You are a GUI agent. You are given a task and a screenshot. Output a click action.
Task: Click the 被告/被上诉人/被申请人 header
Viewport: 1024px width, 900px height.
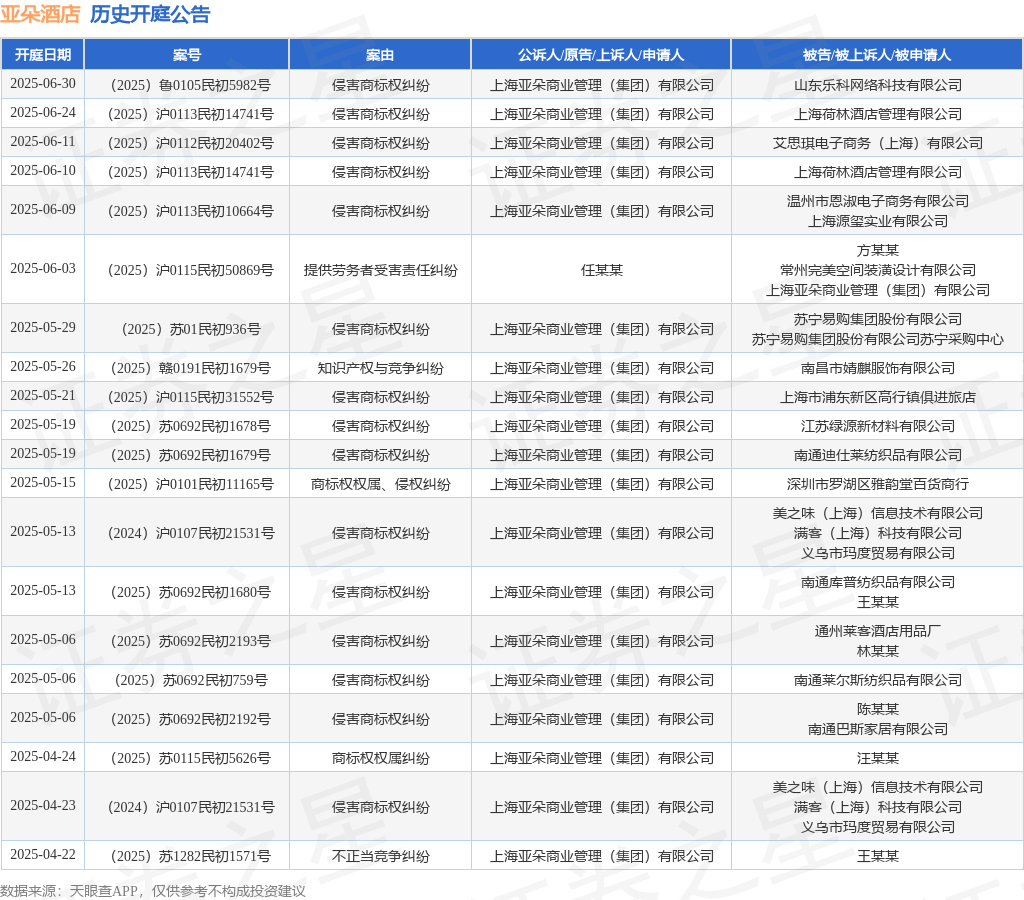(x=877, y=55)
